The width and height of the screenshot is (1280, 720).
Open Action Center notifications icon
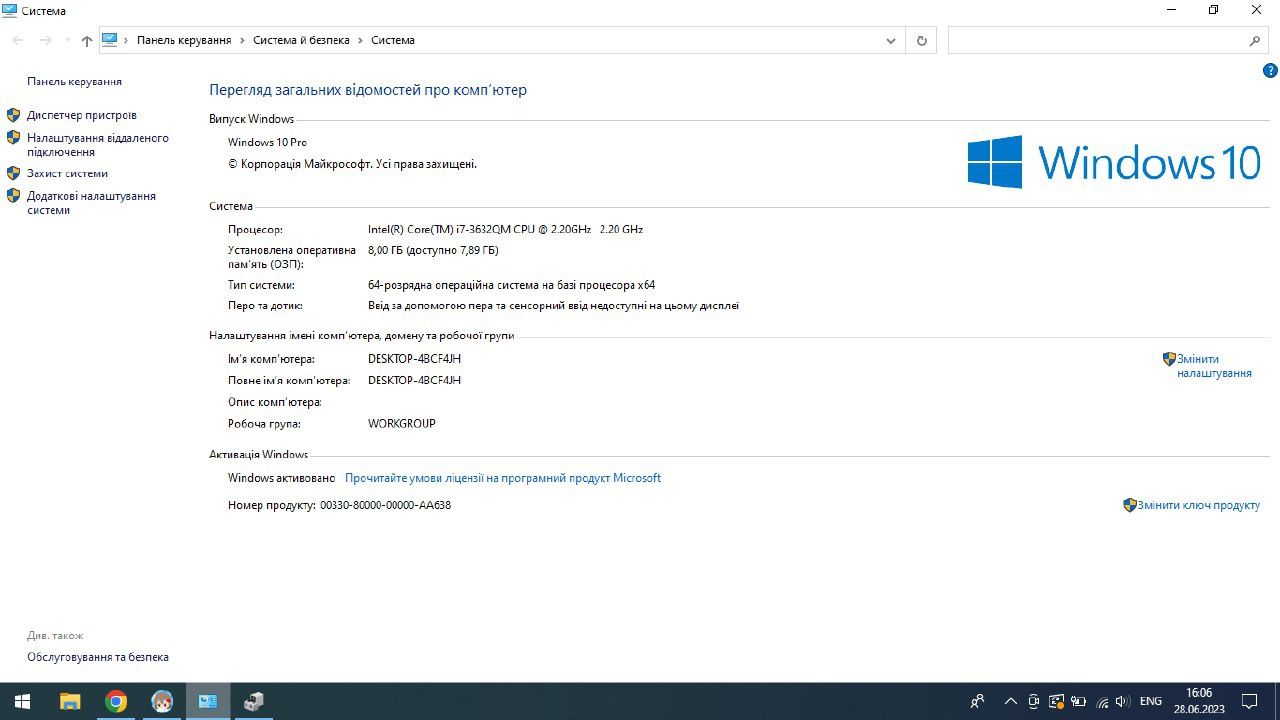click(1249, 701)
